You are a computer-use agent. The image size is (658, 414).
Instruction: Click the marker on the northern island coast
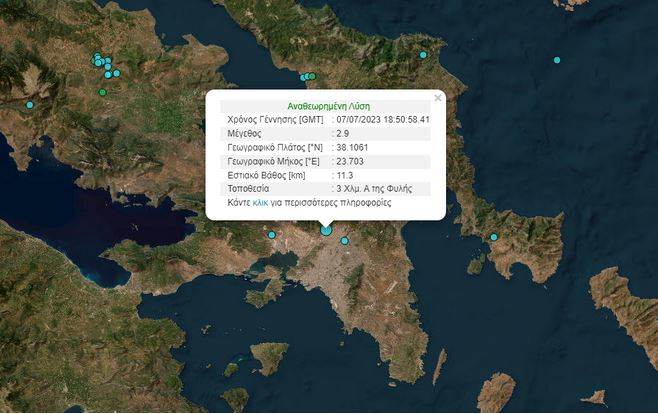[x=423, y=55]
